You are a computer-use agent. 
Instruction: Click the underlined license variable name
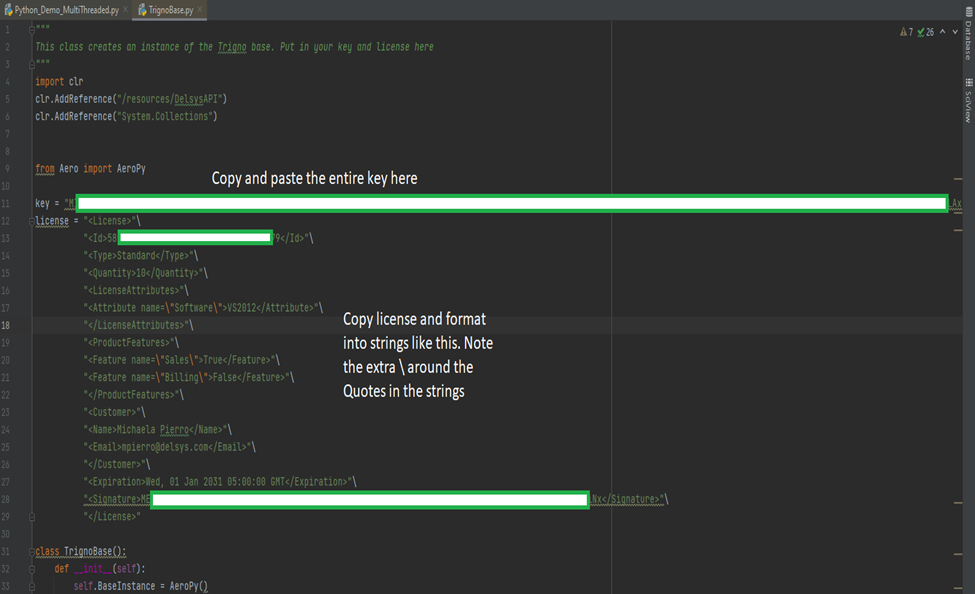[50, 220]
